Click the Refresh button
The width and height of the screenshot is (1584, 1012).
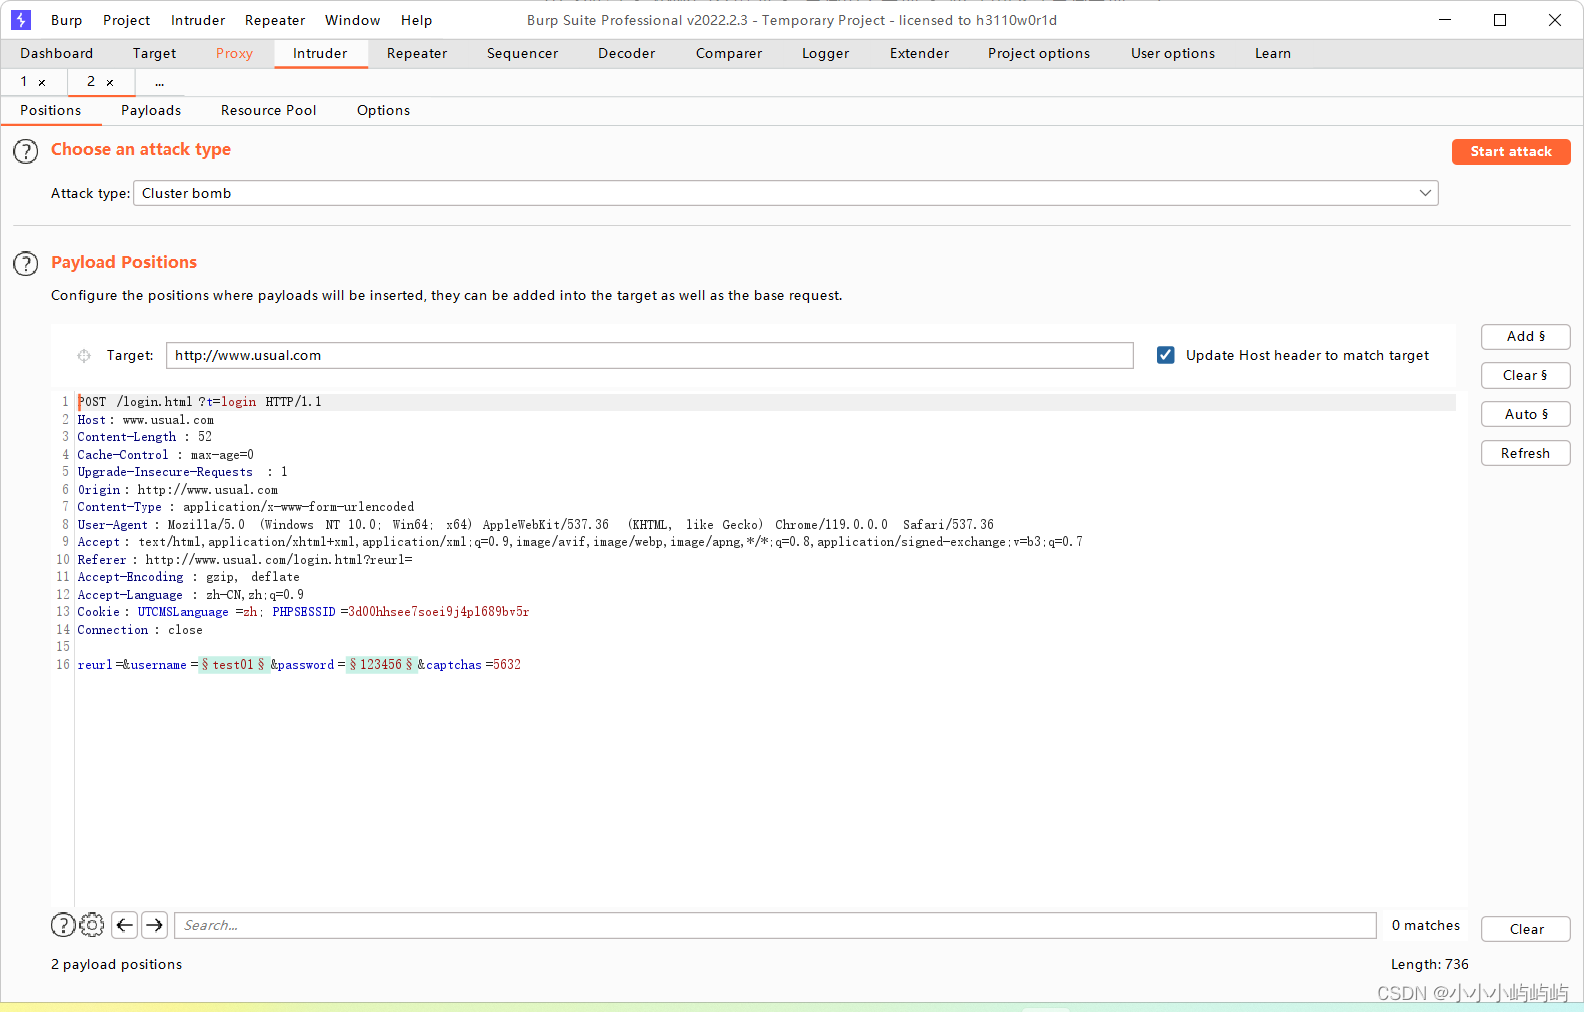1525,453
